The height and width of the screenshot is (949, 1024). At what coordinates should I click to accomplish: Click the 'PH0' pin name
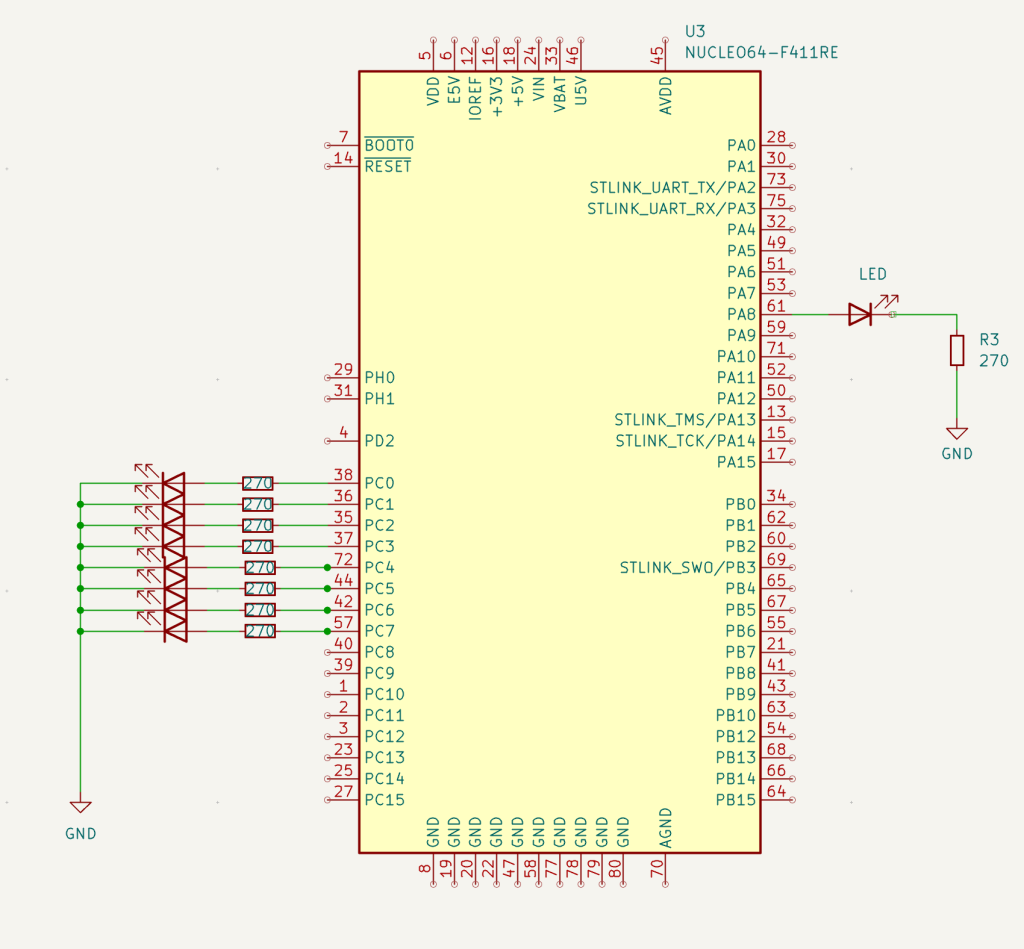pyautogui.click(x=379, y=378)
